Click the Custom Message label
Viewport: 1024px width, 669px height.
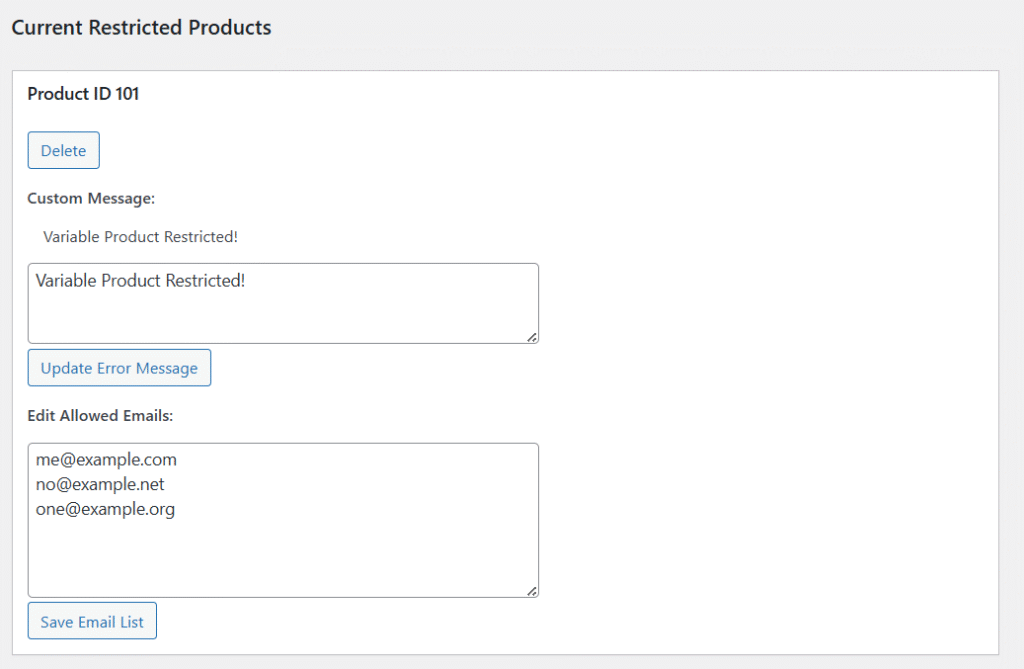(91, 198)
